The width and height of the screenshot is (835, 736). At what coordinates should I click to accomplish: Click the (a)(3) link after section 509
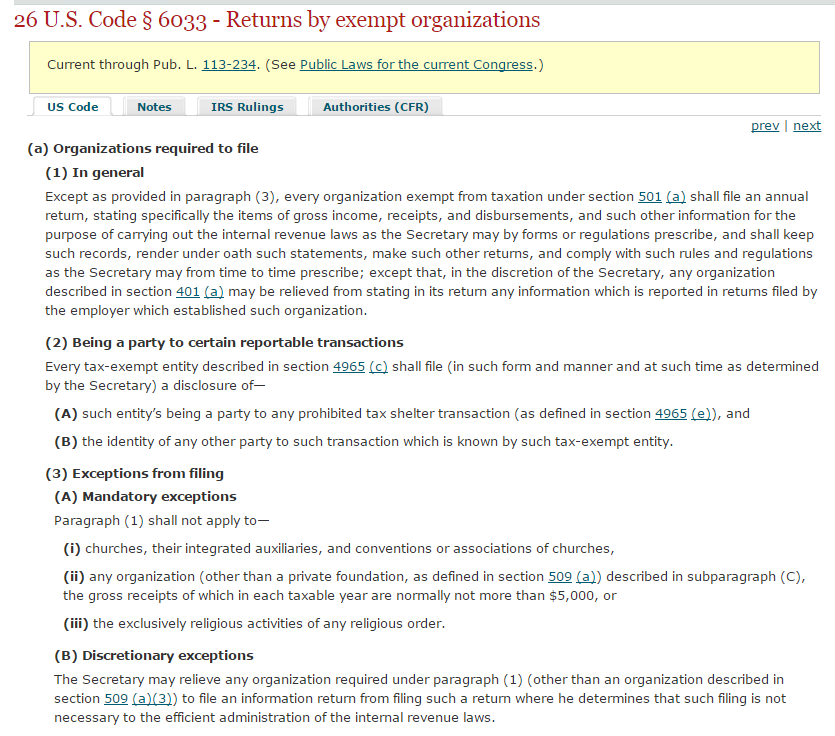coord(152,699)
